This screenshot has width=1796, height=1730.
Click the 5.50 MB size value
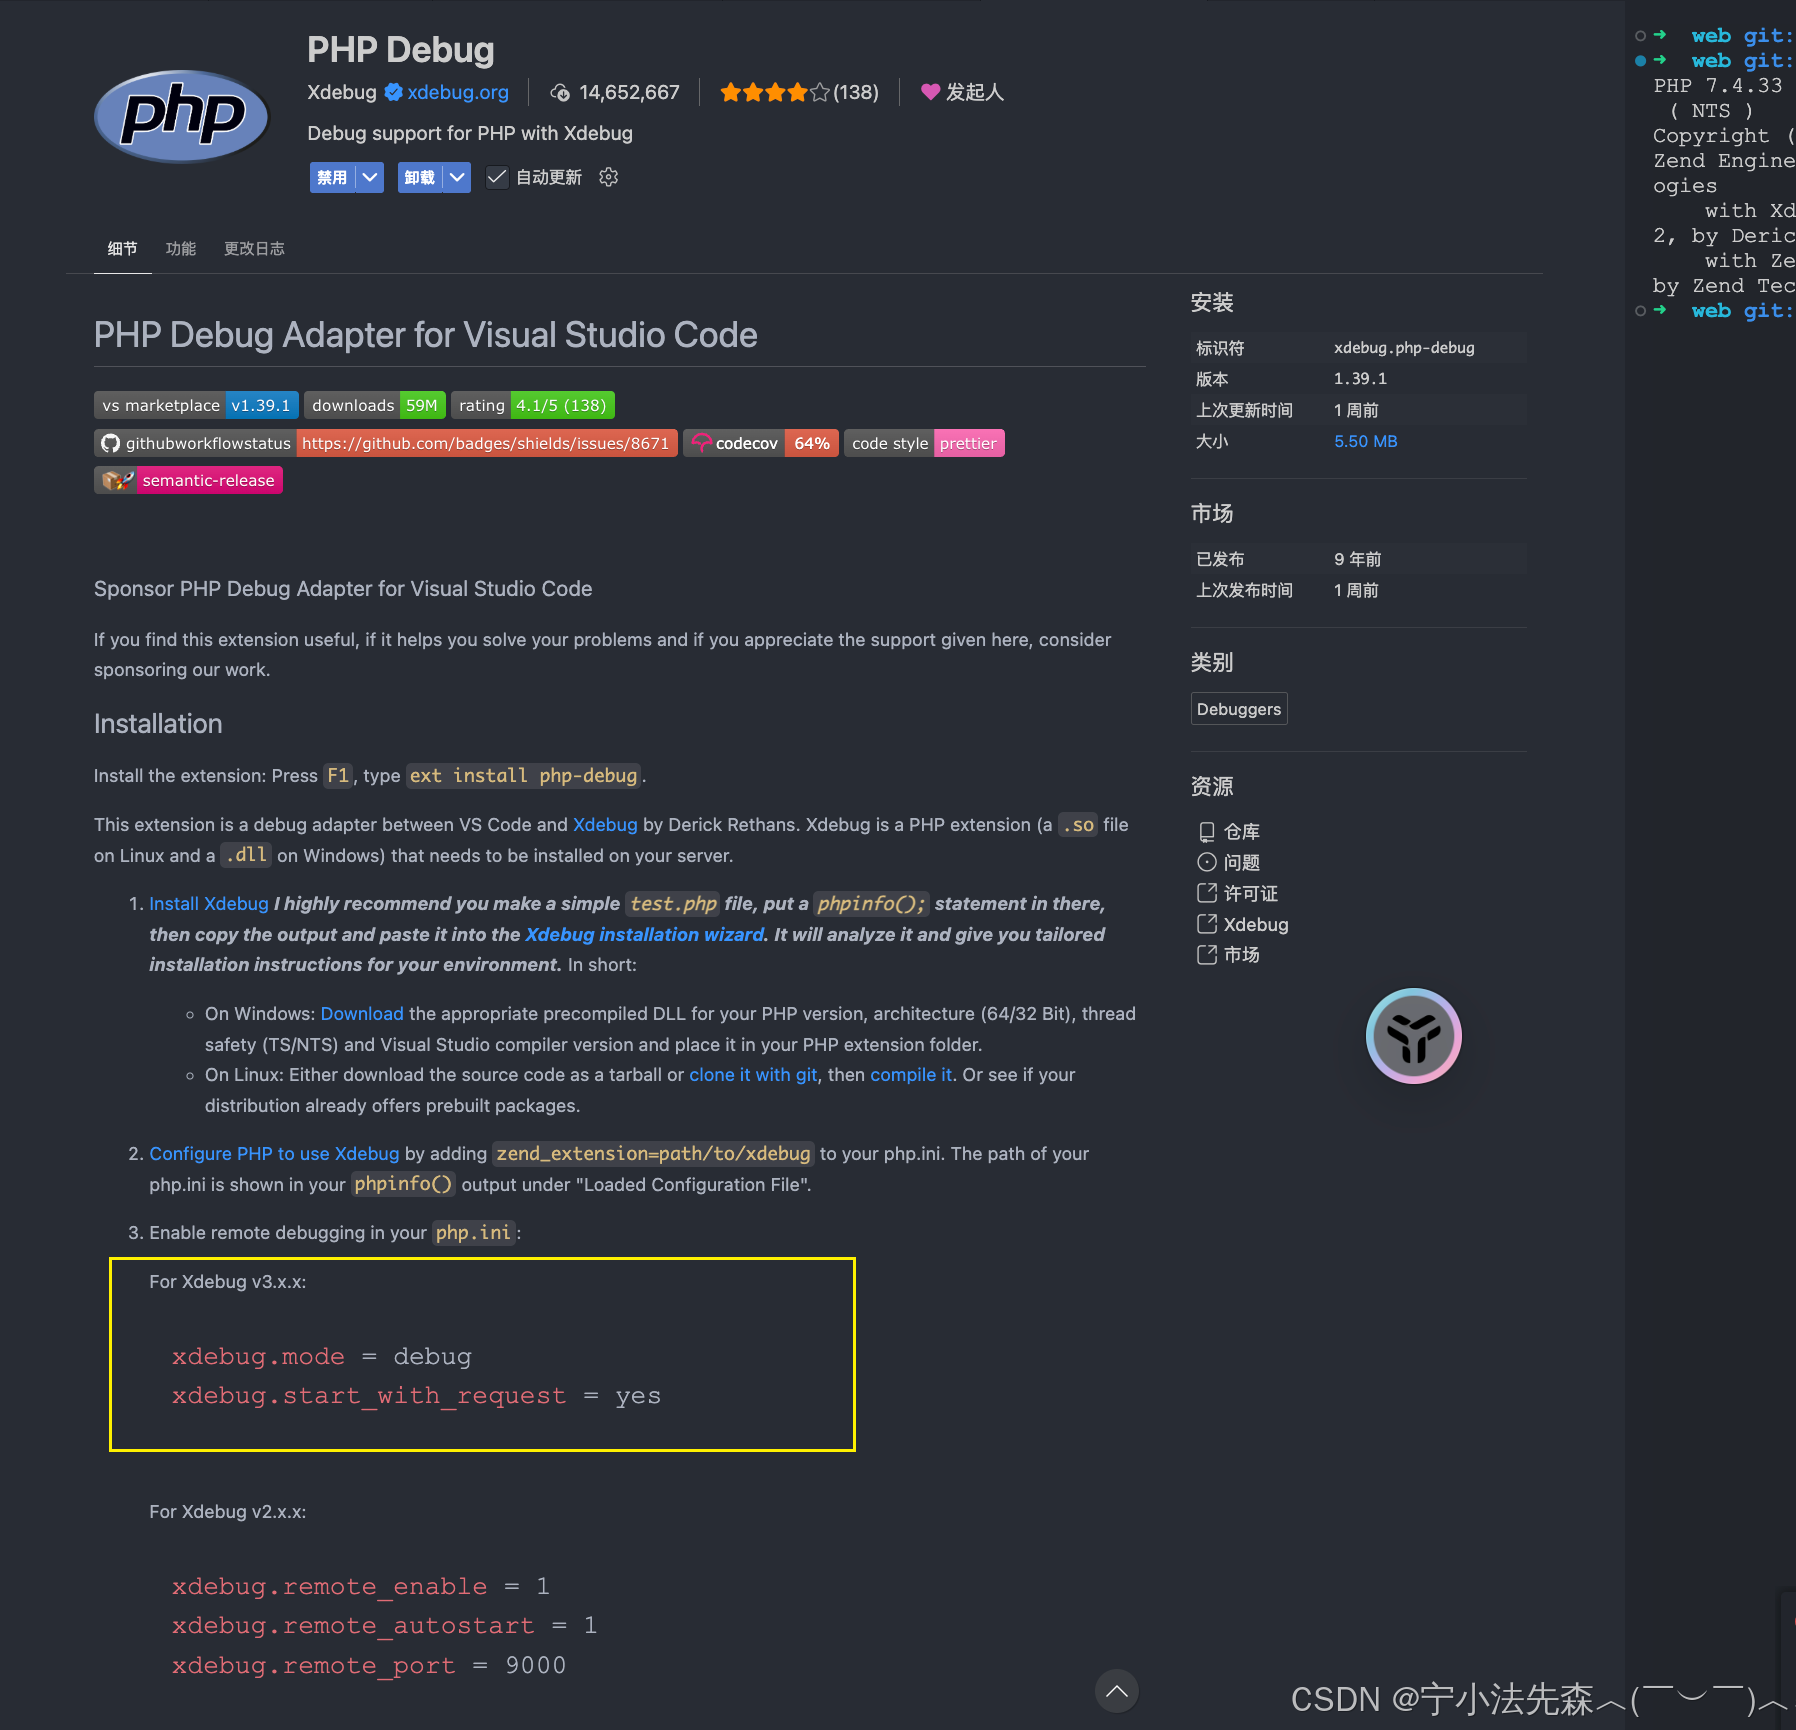[1365, 441]
